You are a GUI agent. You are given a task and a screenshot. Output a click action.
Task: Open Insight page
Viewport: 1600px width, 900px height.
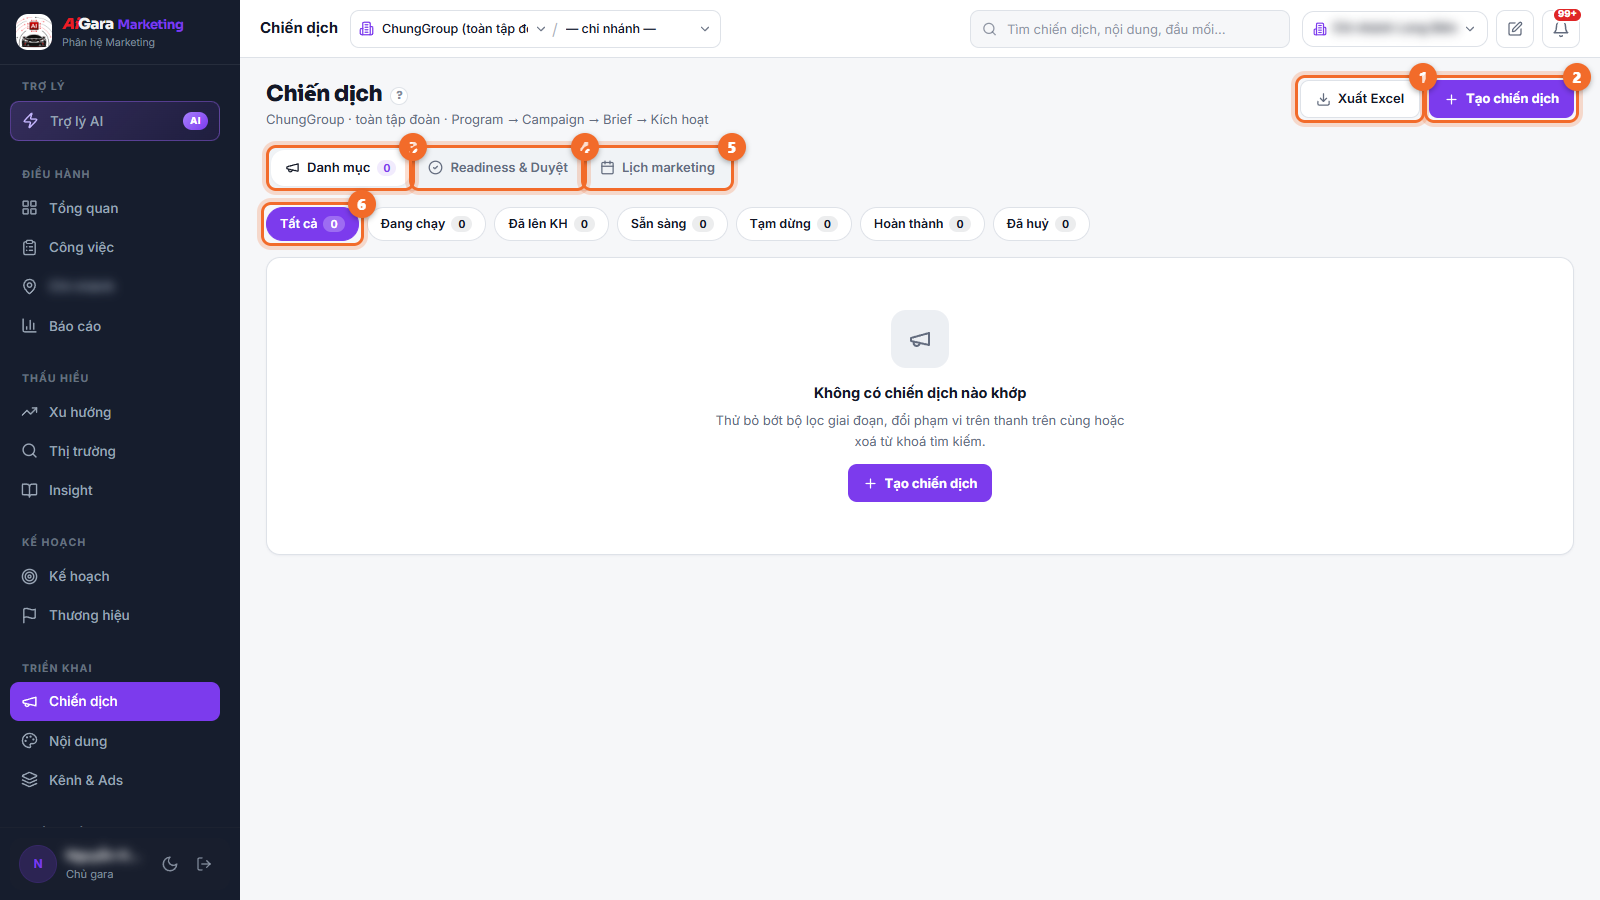coord(115,490)
